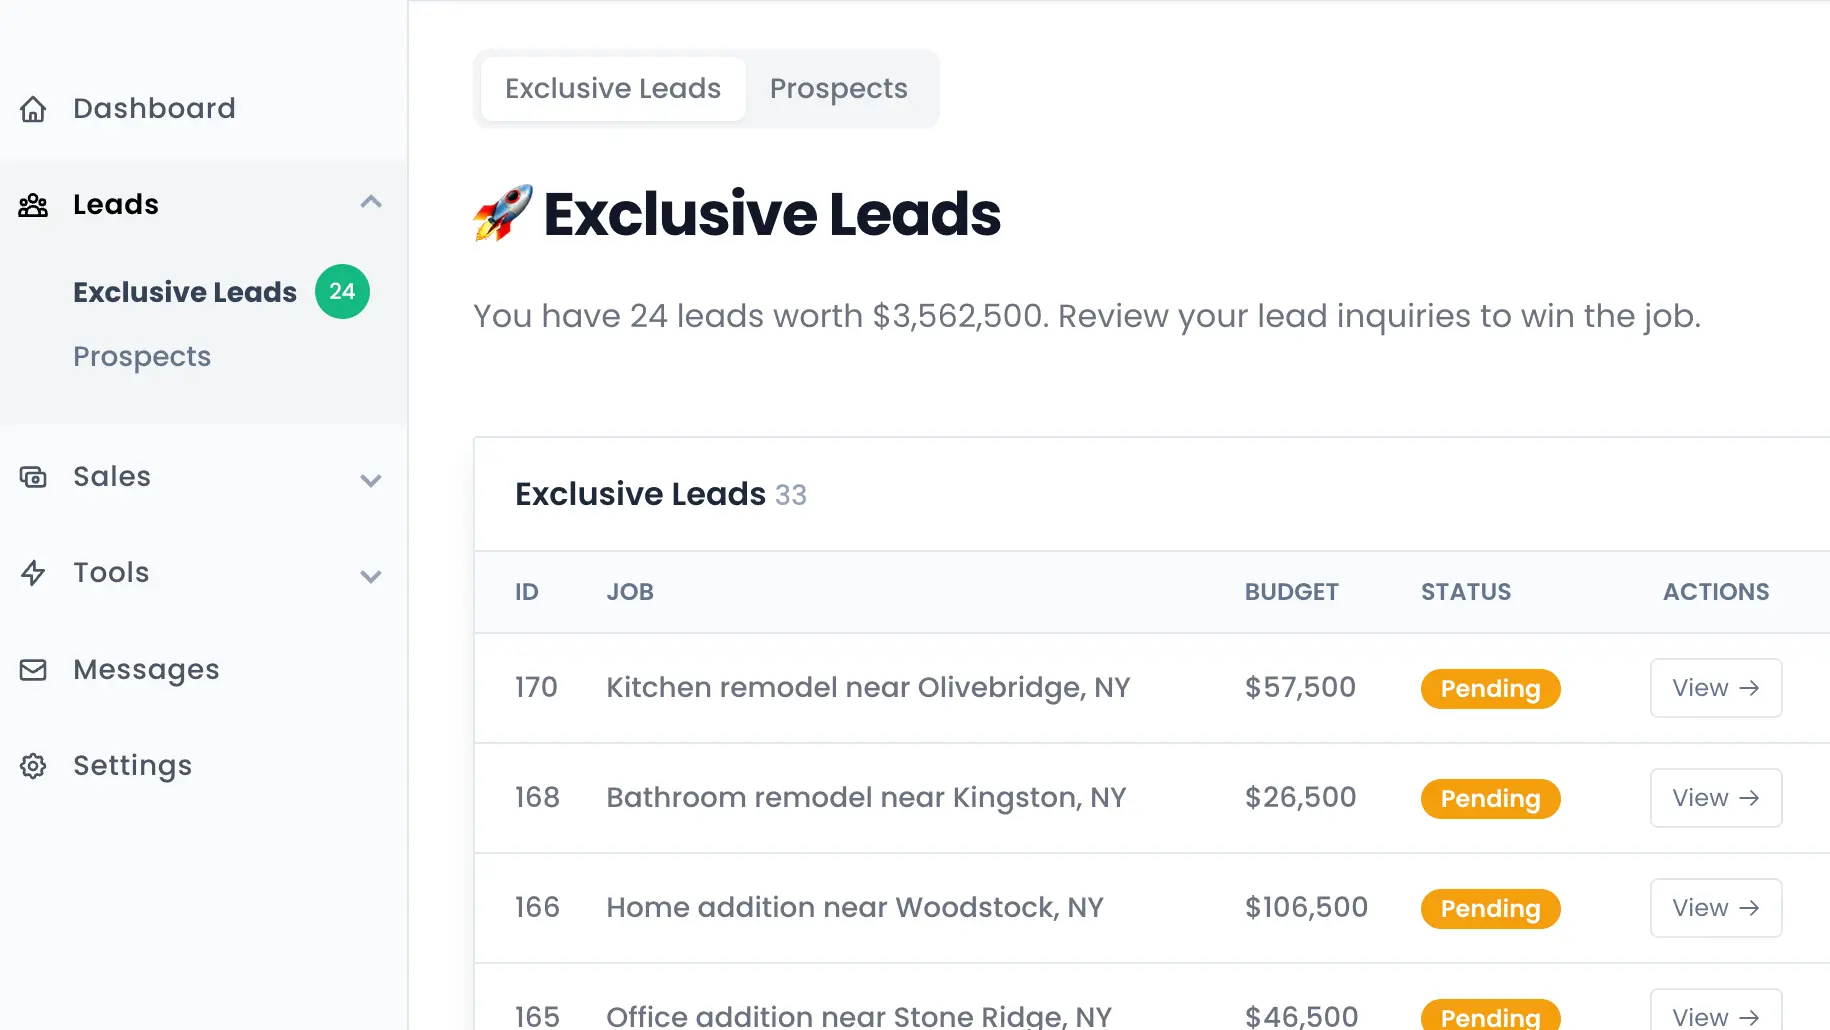Click the Leads people icon
Screen dimensions: 1830x1030
pos(34,204)
